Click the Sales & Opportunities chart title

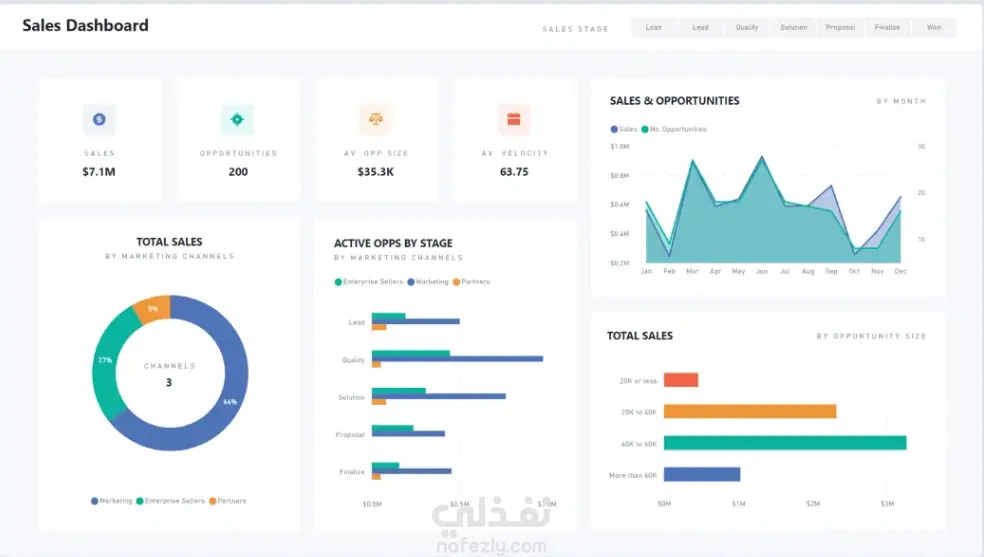[x=675, y=101]
